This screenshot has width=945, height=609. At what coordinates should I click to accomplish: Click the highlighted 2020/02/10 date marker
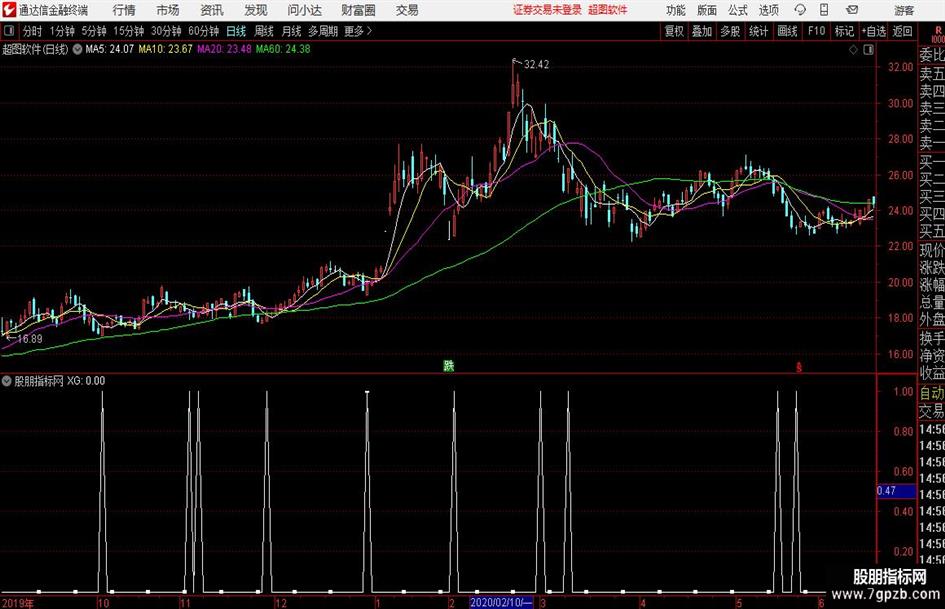pos(501,602)
